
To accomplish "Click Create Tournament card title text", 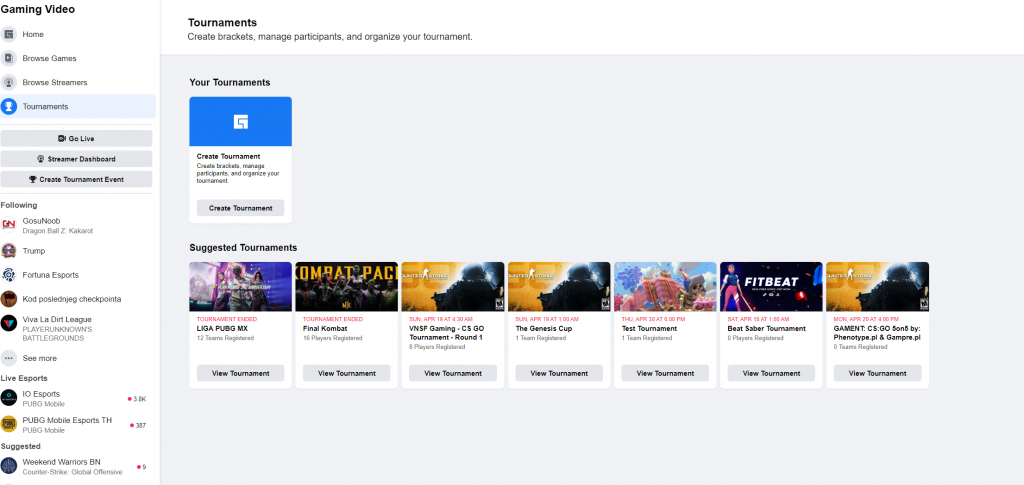I will click(x=229, y=157).
